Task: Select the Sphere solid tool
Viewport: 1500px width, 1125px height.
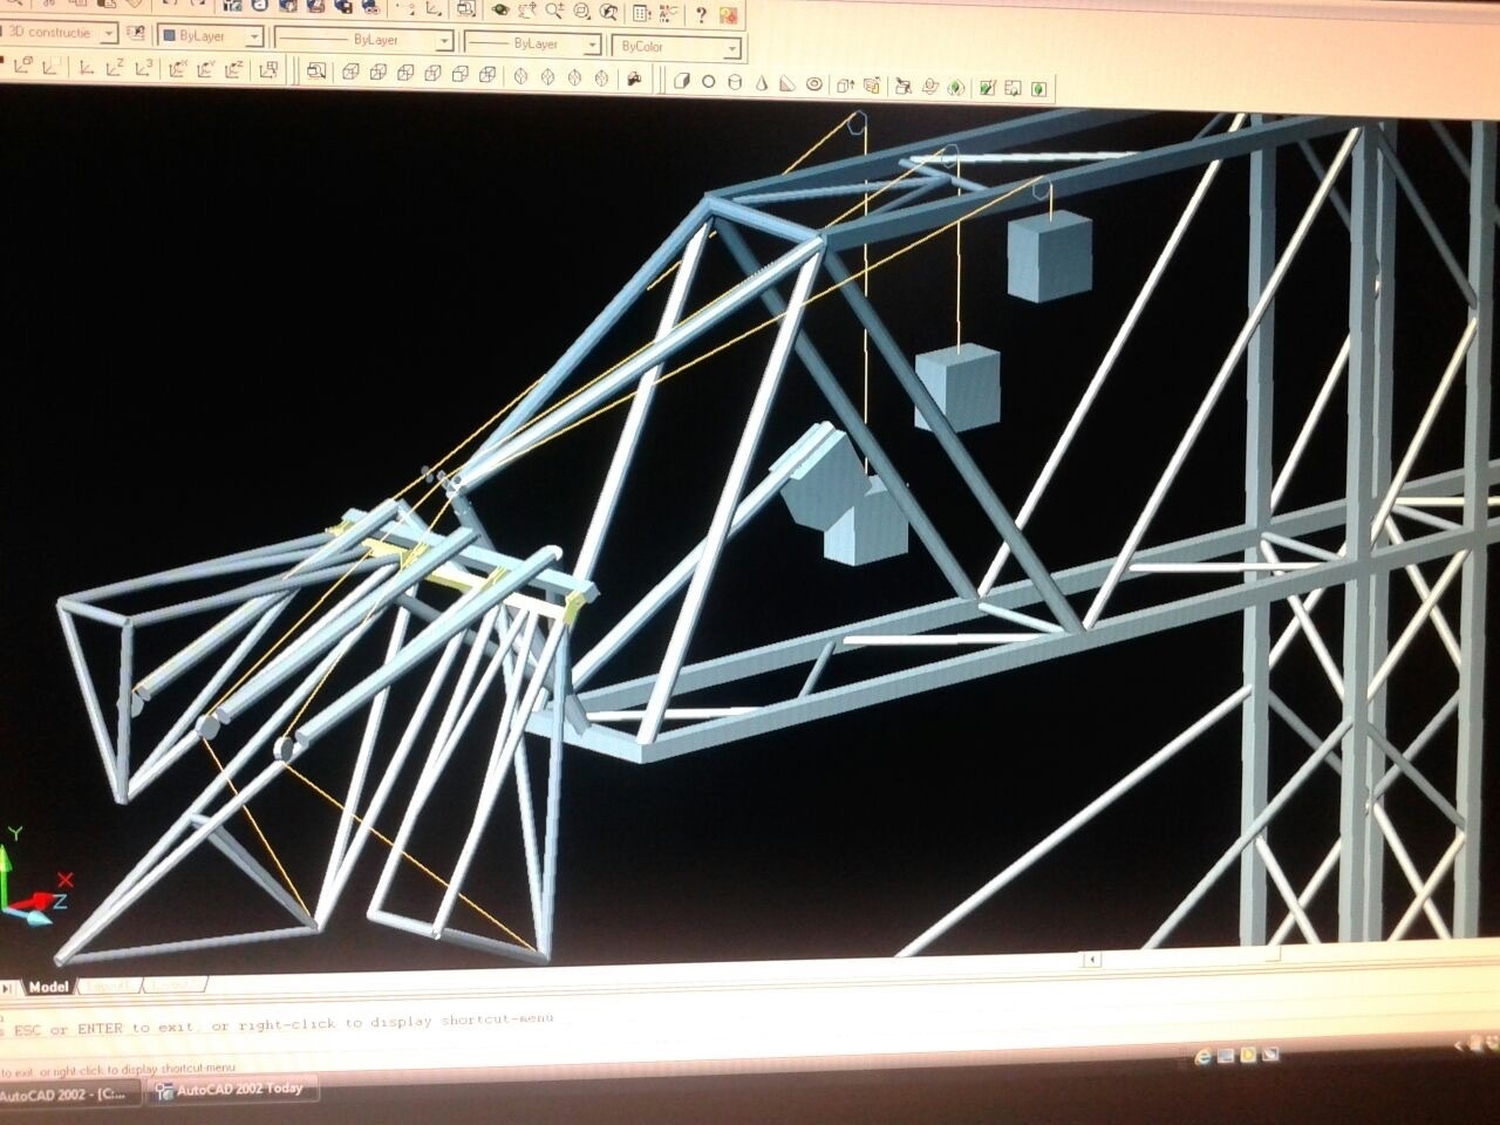Action: point(708,82)
